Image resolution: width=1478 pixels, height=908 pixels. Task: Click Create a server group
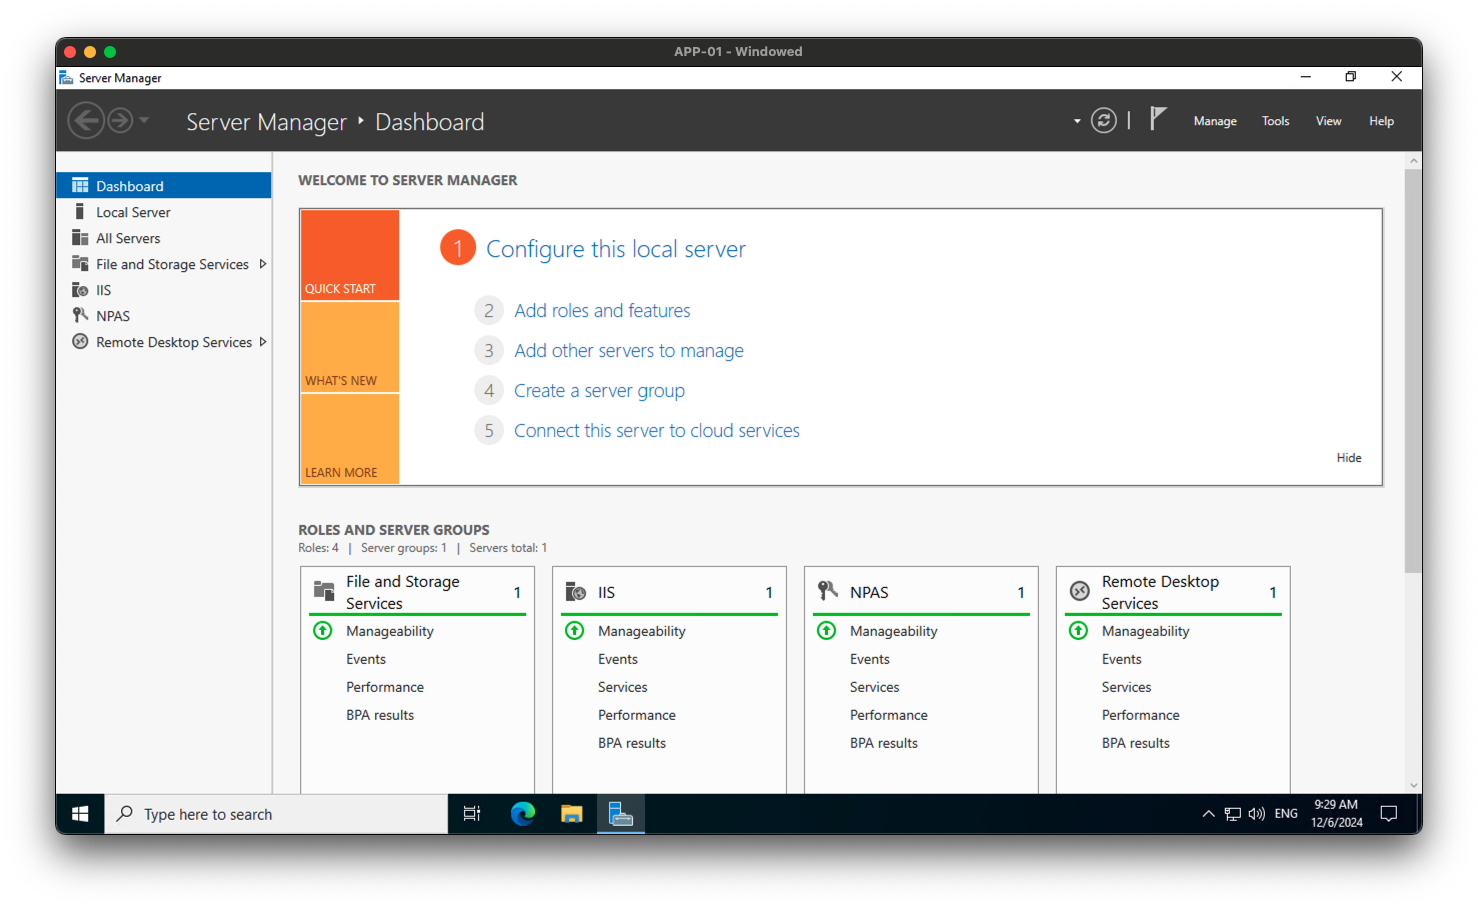click(598, 390)
